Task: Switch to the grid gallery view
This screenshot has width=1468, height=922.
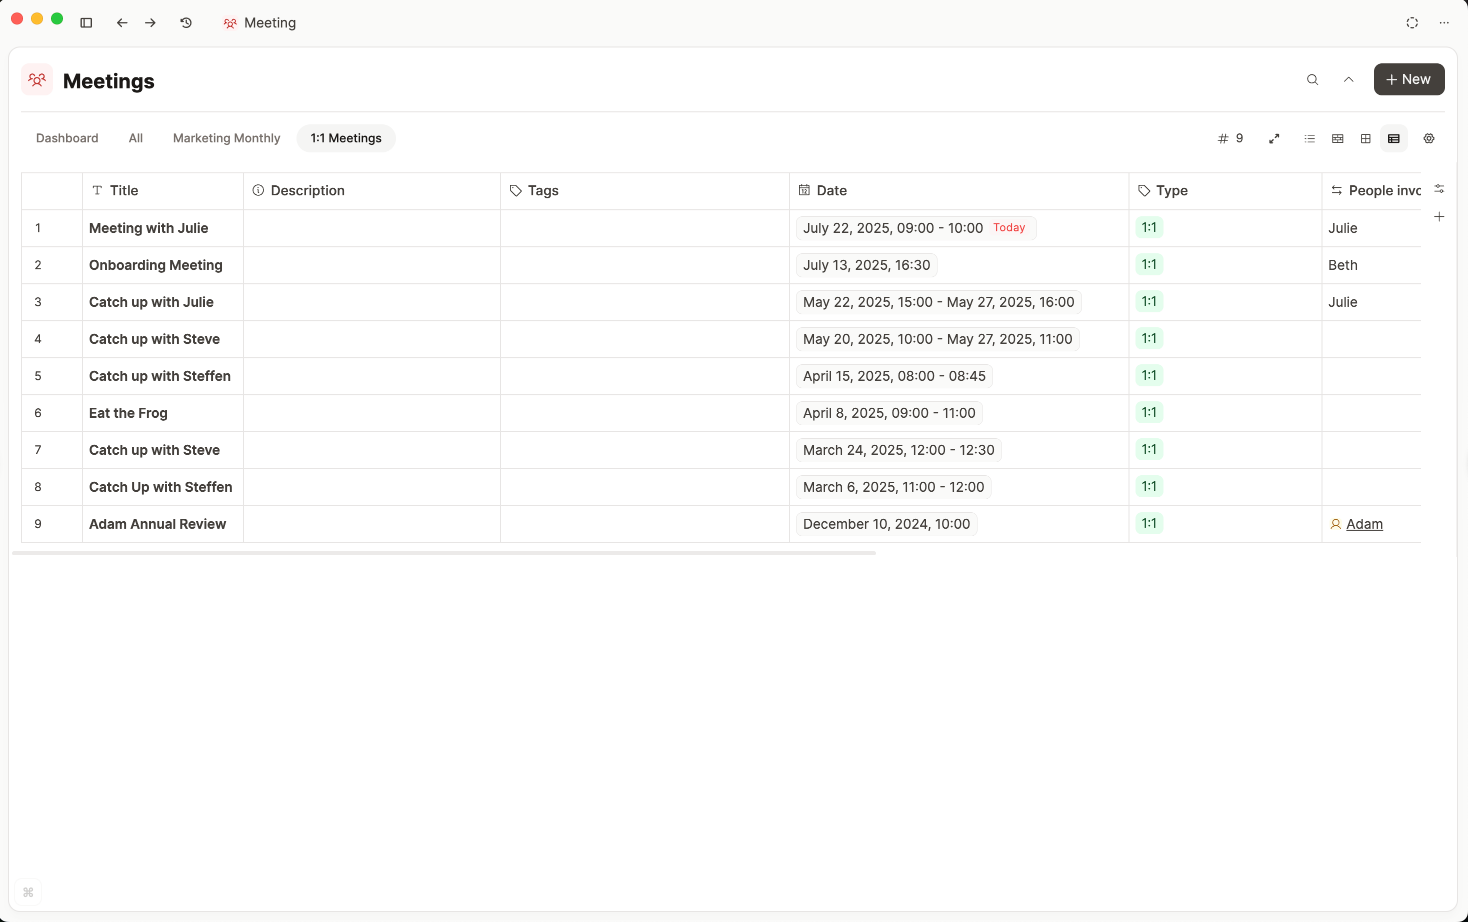Action: 1366,138
